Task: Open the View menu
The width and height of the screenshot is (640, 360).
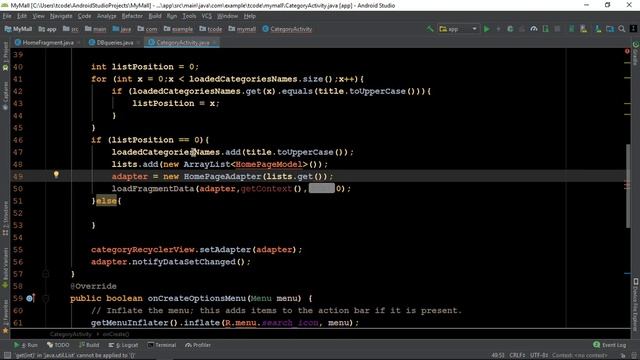Action: 38,16
